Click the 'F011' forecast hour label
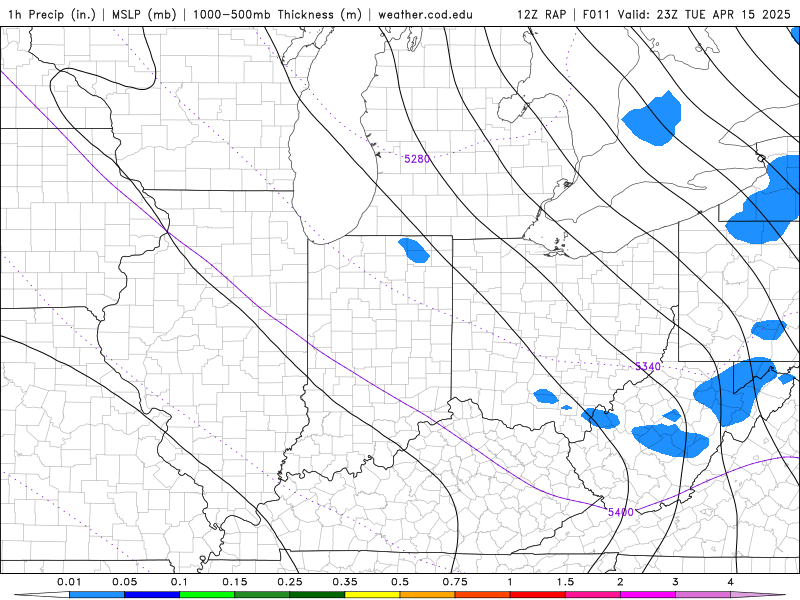Screen dimensions: 800x600 (596, 14)
